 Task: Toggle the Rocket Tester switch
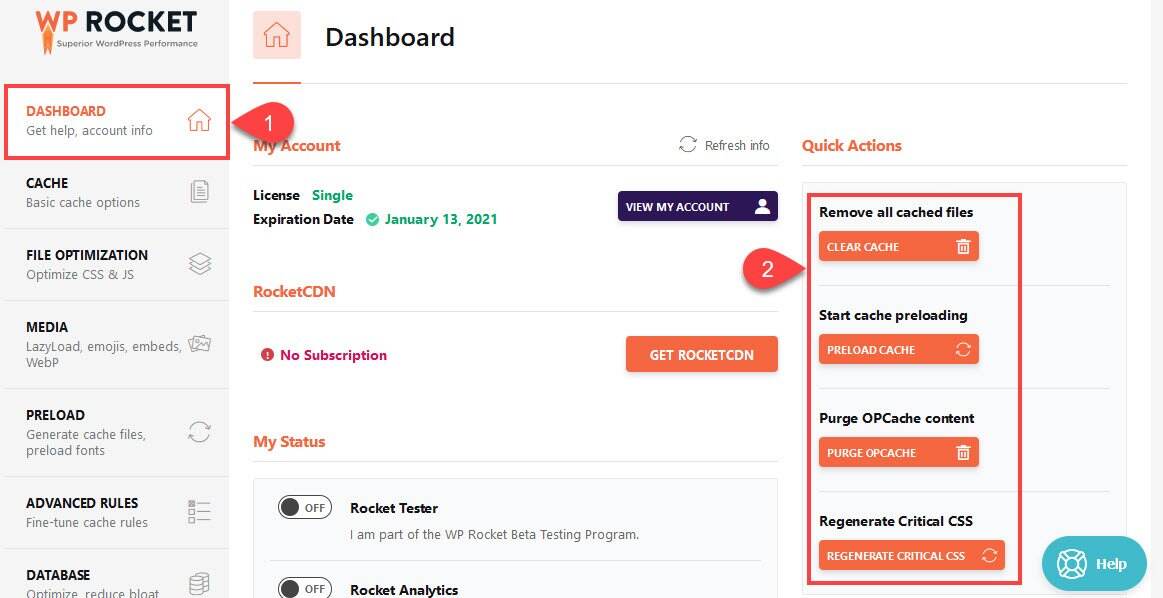coord(304,507)
